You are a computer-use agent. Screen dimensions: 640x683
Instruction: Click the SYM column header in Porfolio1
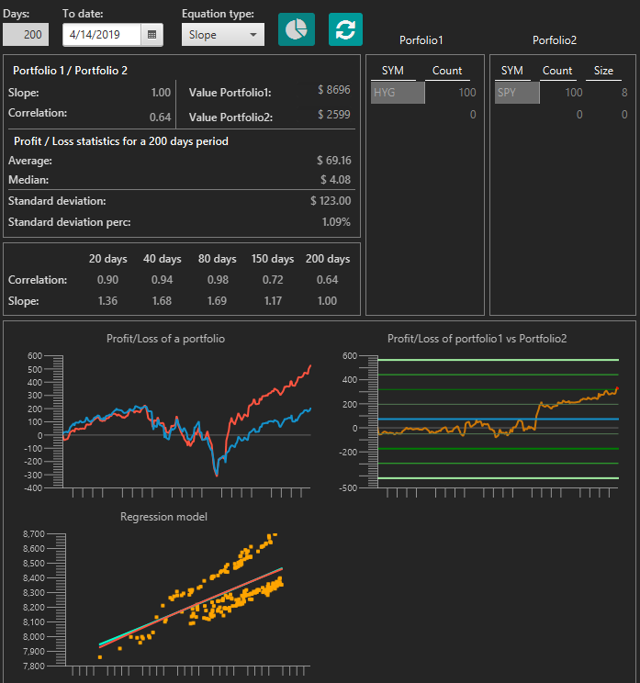pos(393,71)
